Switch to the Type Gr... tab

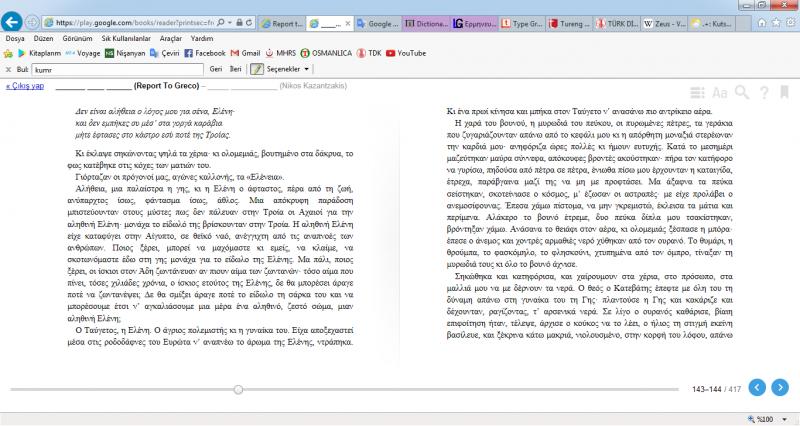tap(522, 23)
